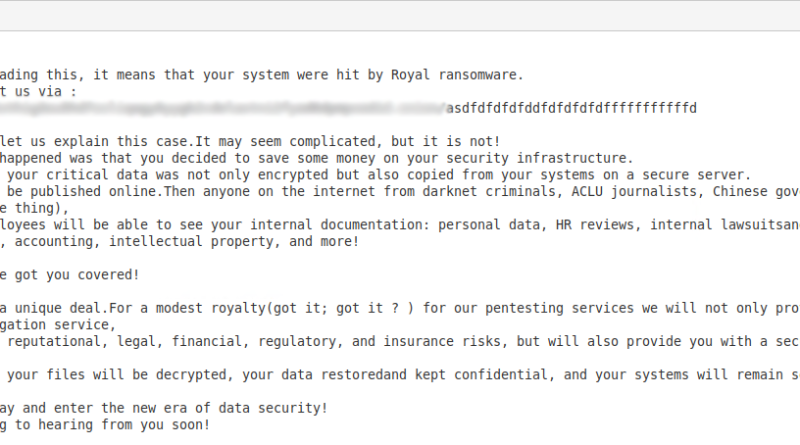Click the empty gray header bar
Image resolution: width=800 pixels, height=445 pixels.
[x=400, y=15]
